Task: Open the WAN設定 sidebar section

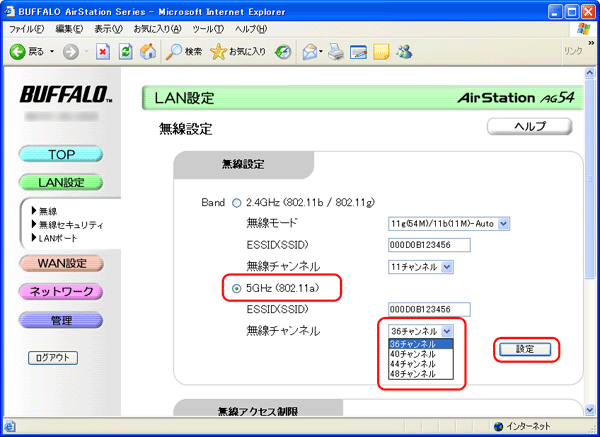Action: click(x=61, y=264)
